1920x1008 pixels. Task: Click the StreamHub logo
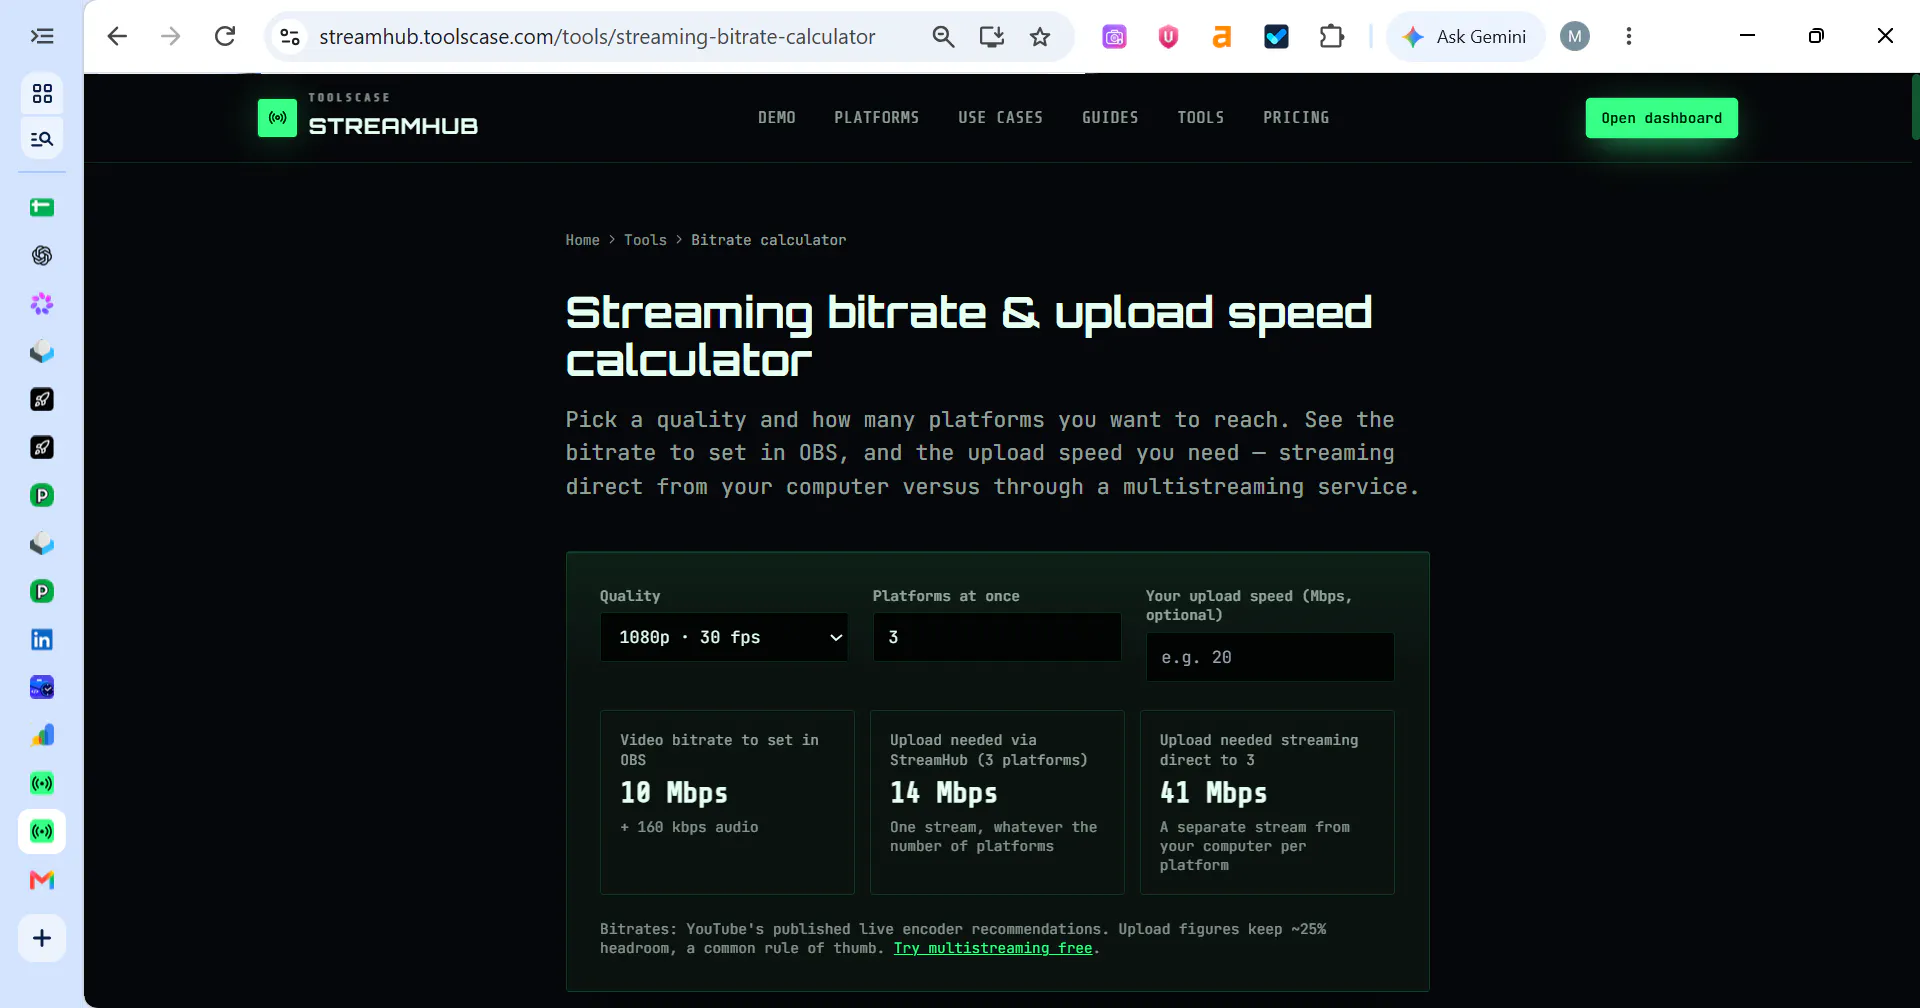[x=368, y=117]
